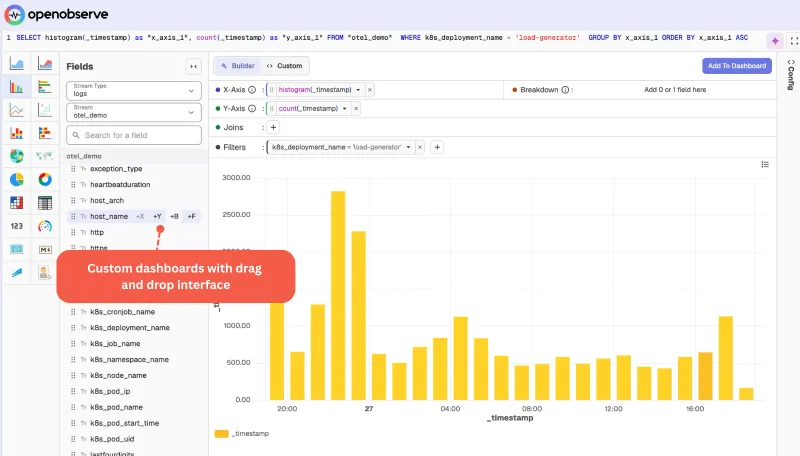This screenshot has height=456, width=800.
Task: Add a new join with plus
Action: pos(273,128)
